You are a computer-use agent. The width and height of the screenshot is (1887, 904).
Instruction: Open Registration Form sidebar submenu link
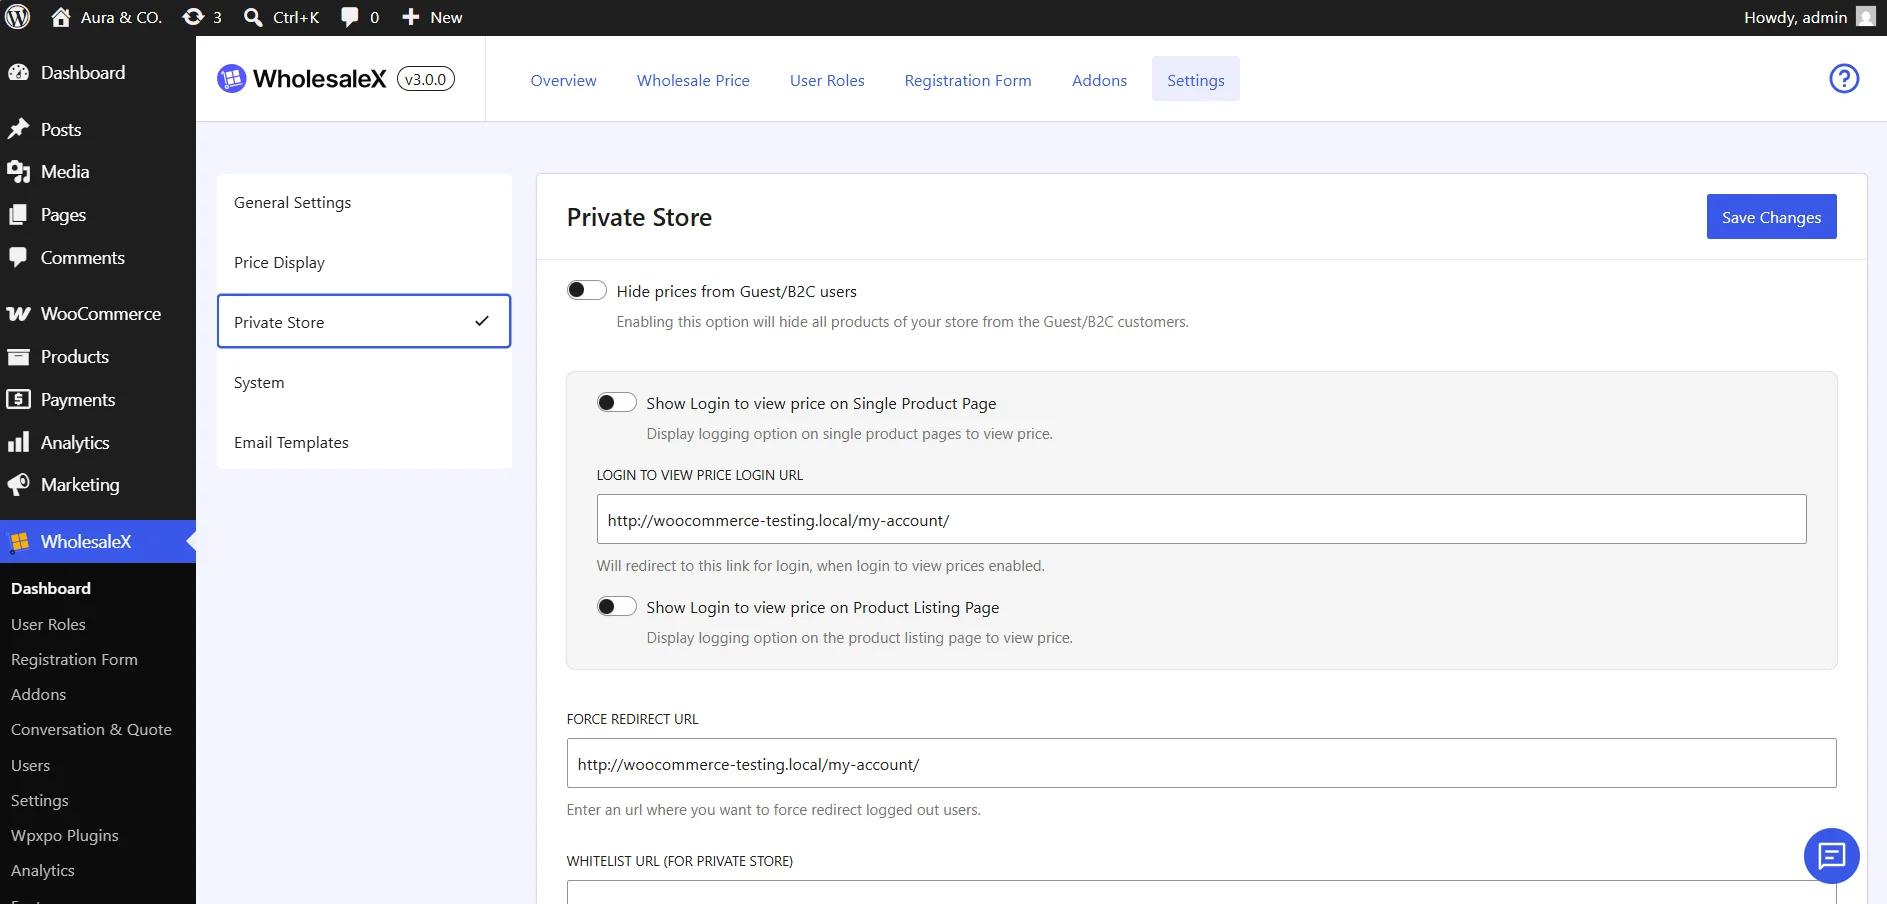tap(74, 659)
